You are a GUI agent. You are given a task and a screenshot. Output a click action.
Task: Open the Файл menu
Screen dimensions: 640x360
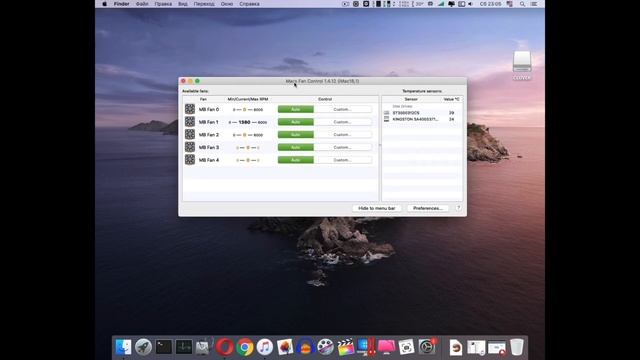(x=142, y=4)
